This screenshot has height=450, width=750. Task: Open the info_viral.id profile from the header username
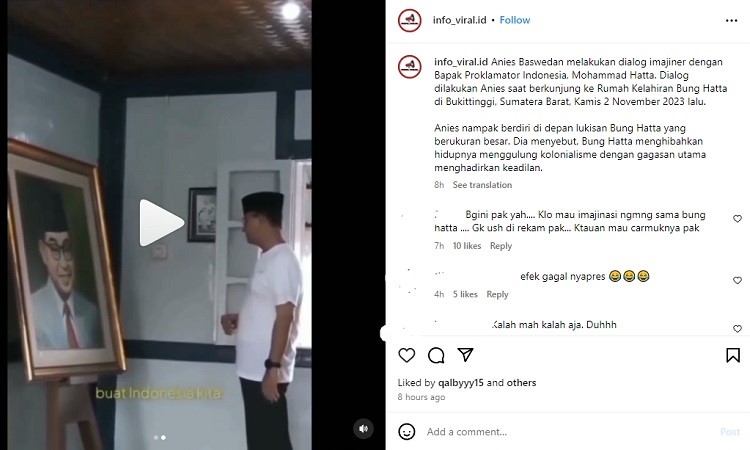(459, 20)
